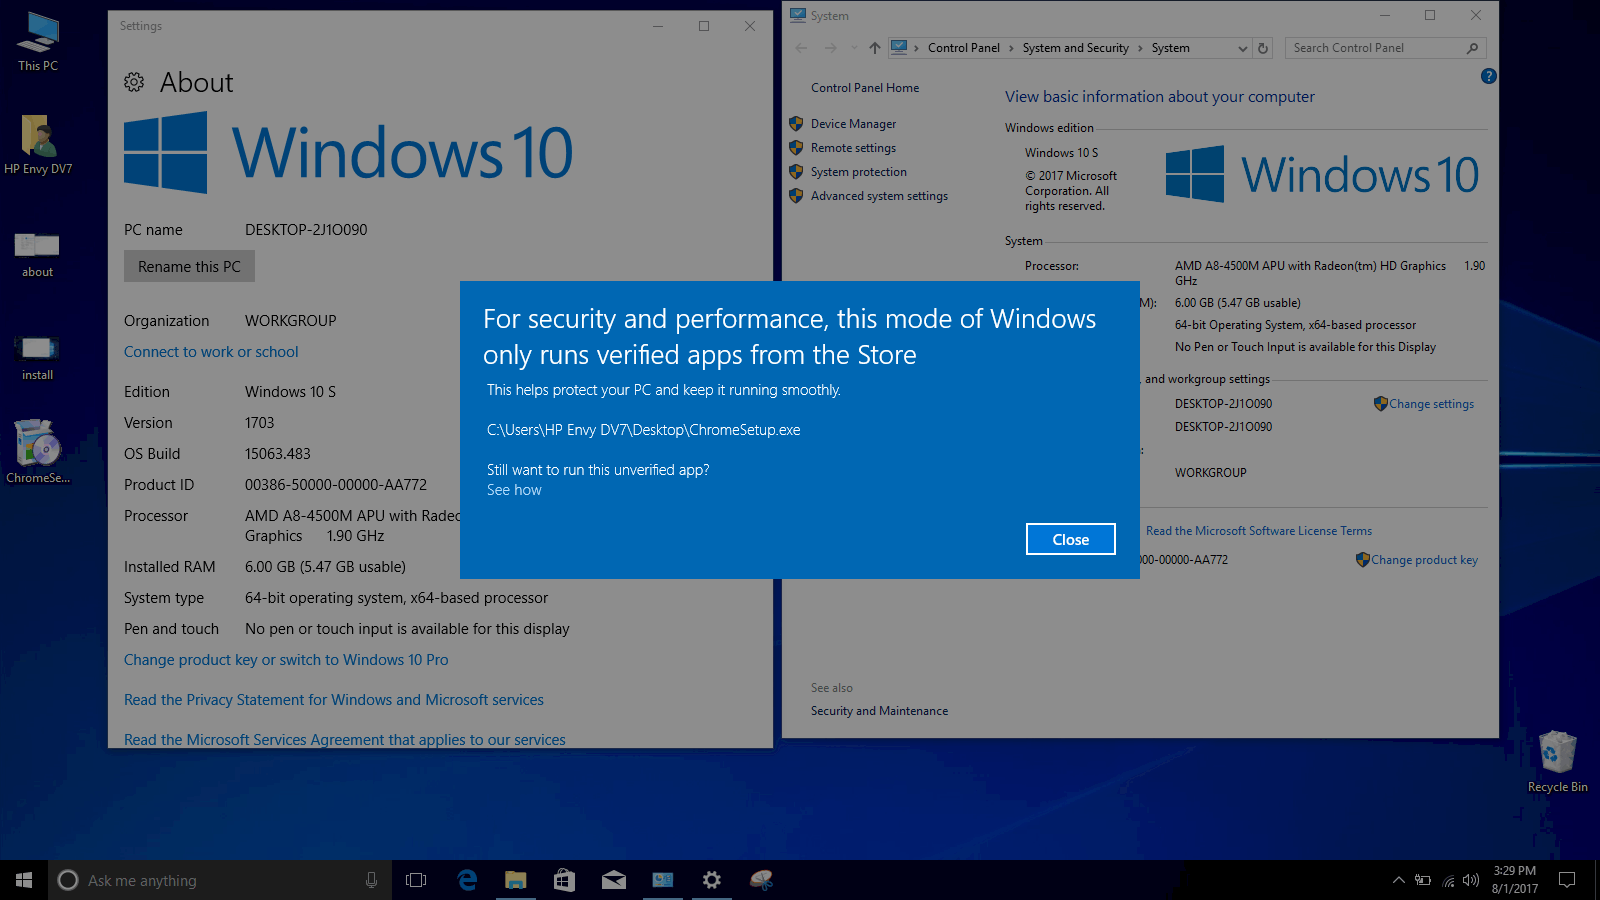Refresh the System control panel address bar
The width and height of the screenshot is (1600, 900).
click(x=1263, y=48)
